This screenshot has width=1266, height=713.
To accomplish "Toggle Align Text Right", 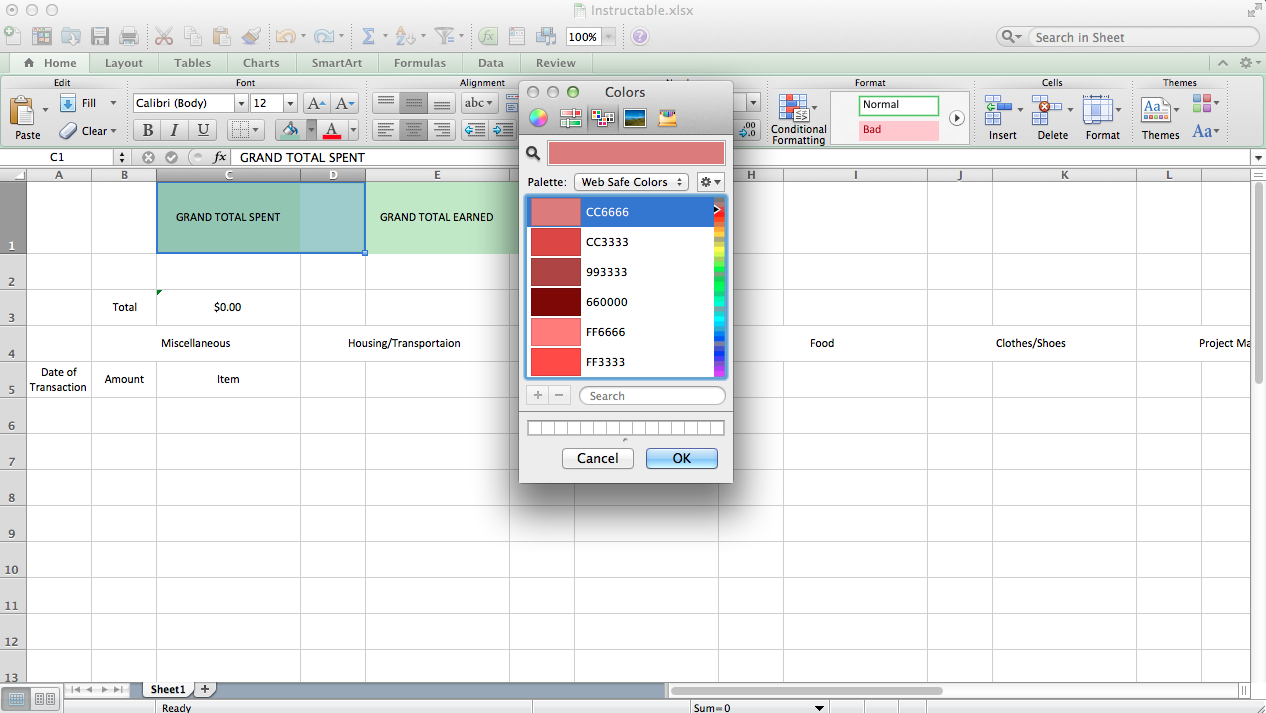I will pos(442,130).
